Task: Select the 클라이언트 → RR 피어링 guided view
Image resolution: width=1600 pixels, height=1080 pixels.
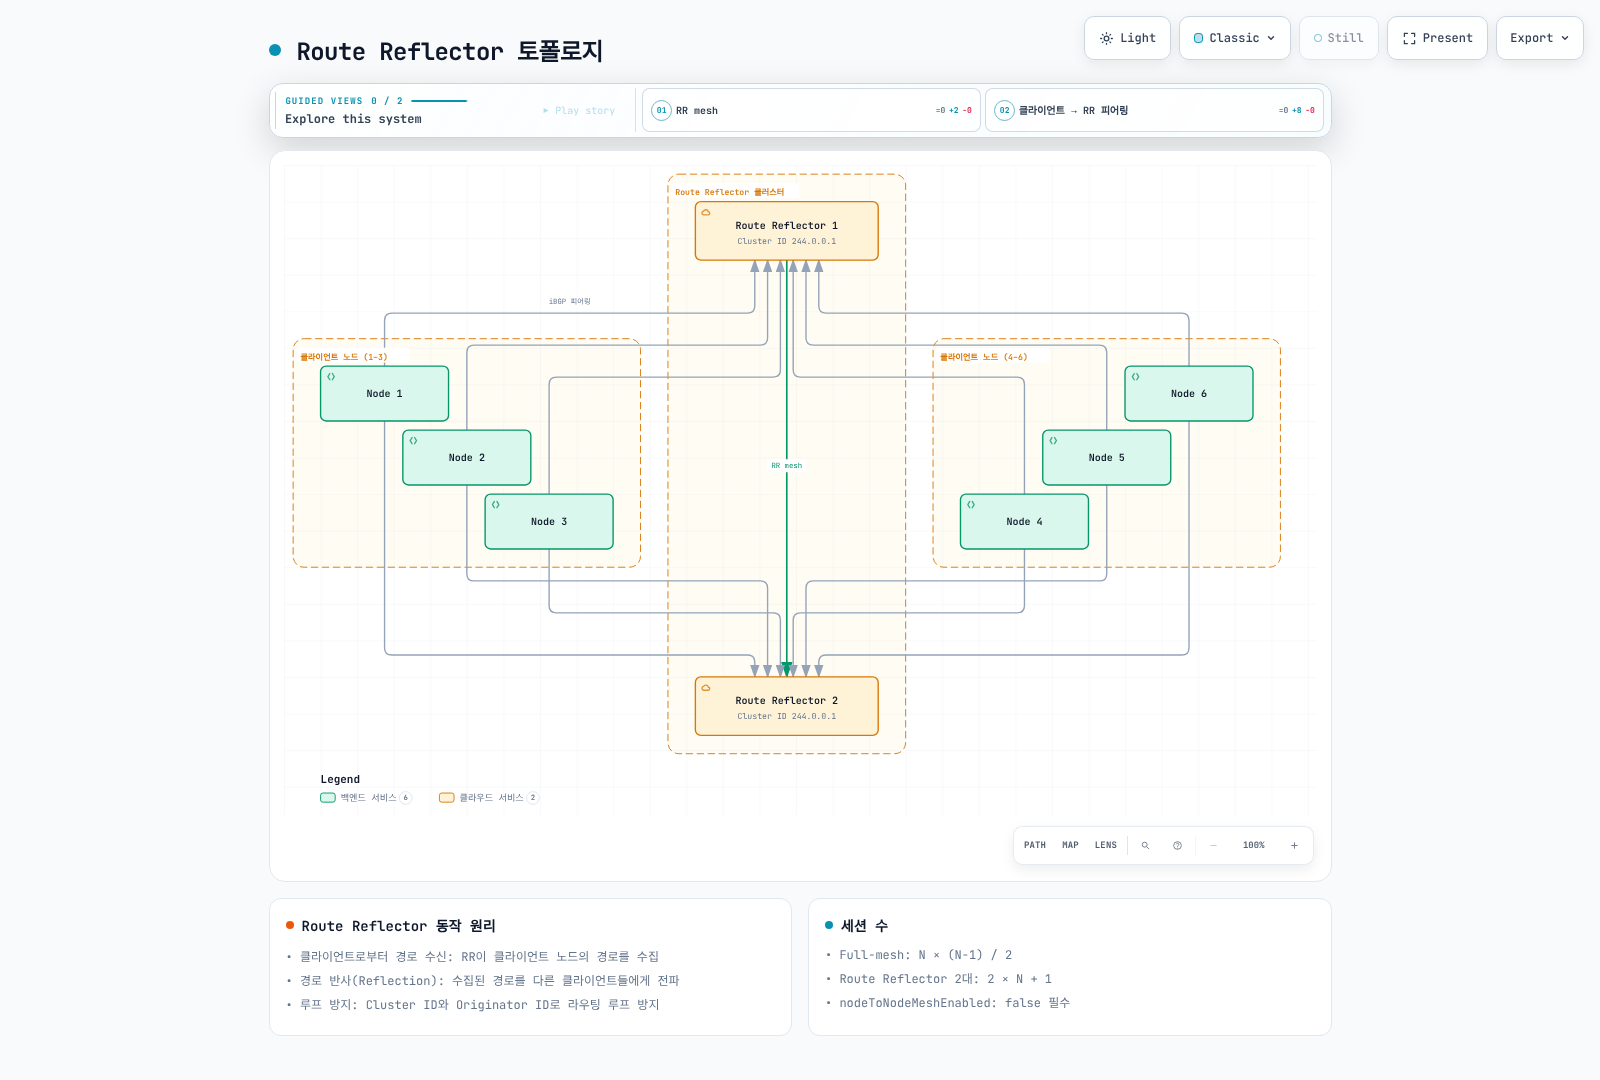Action: (x=1154, y=110)
